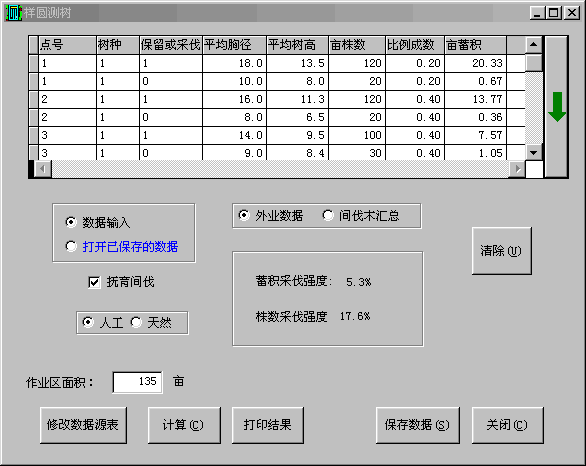Click the table scroll down arrow
Image resolution: width=586 pixels, height=466 pixels.
pos(534,152)
